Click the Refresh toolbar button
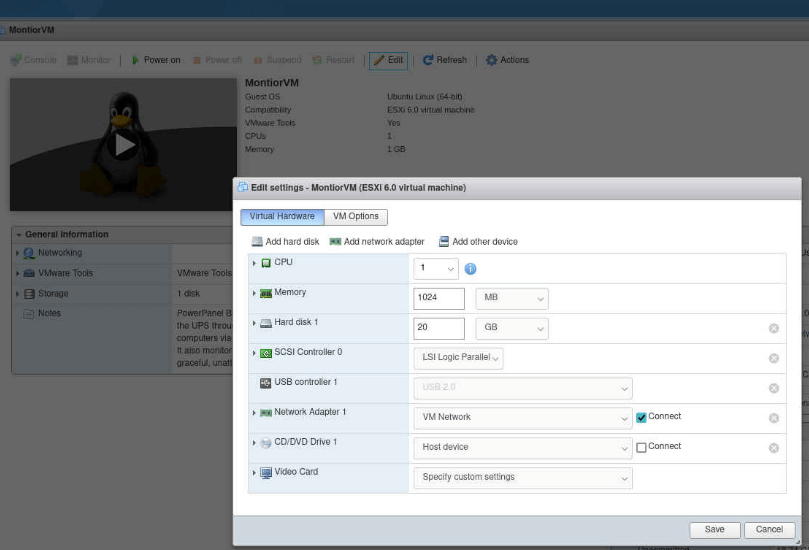809x550 pixels. 444,60
